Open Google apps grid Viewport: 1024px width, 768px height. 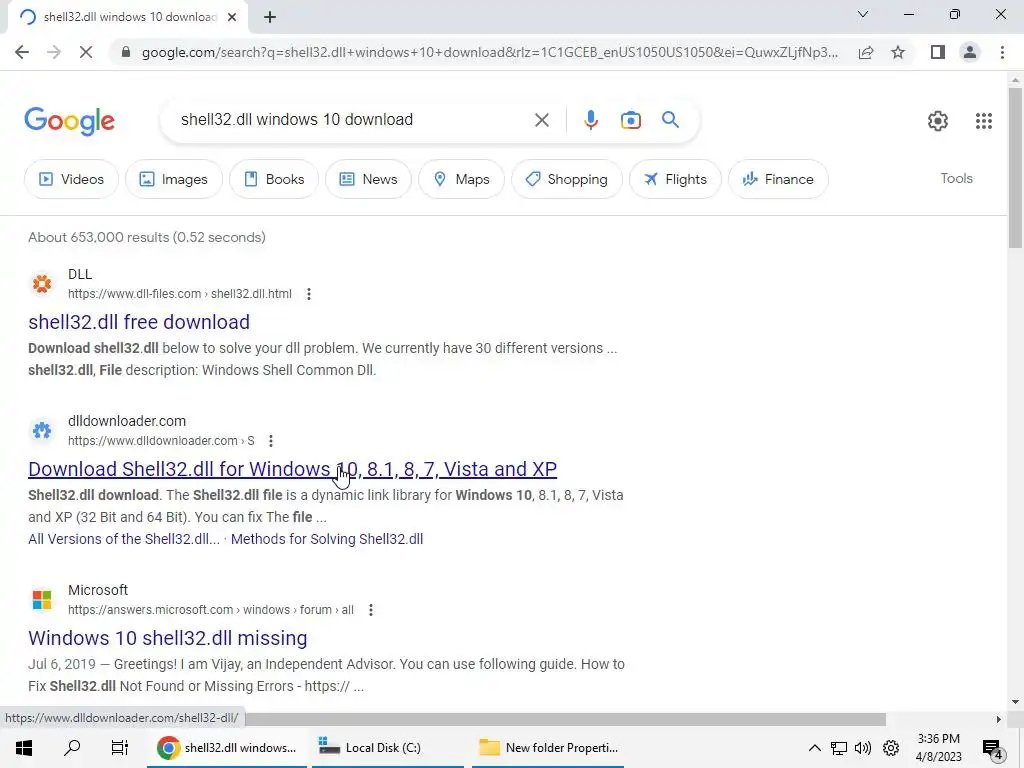click(984, 121)
